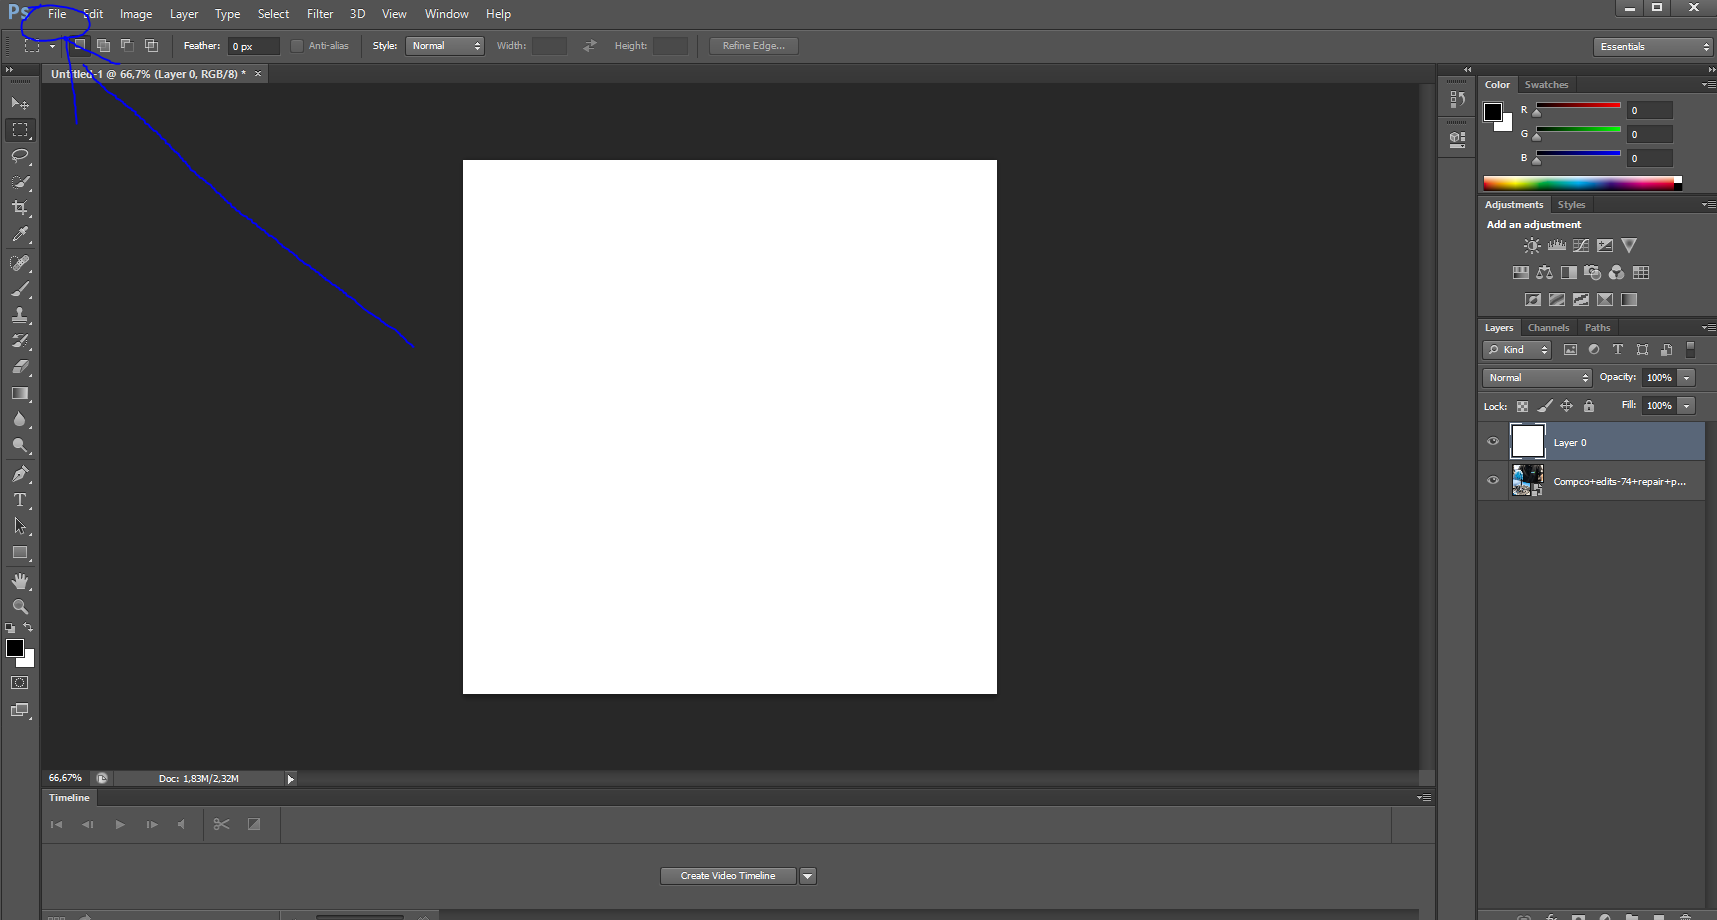This screenshot has width=1717, height=920.
Task: Click the color spectrum ramp bar
Action: [x=1580, y=183]
